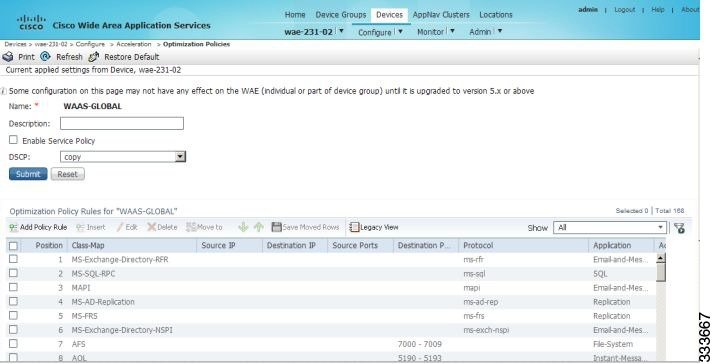Click the Restore Default icon
The height and width of the screenshot is (364, 715).
(x=93, y=57)
